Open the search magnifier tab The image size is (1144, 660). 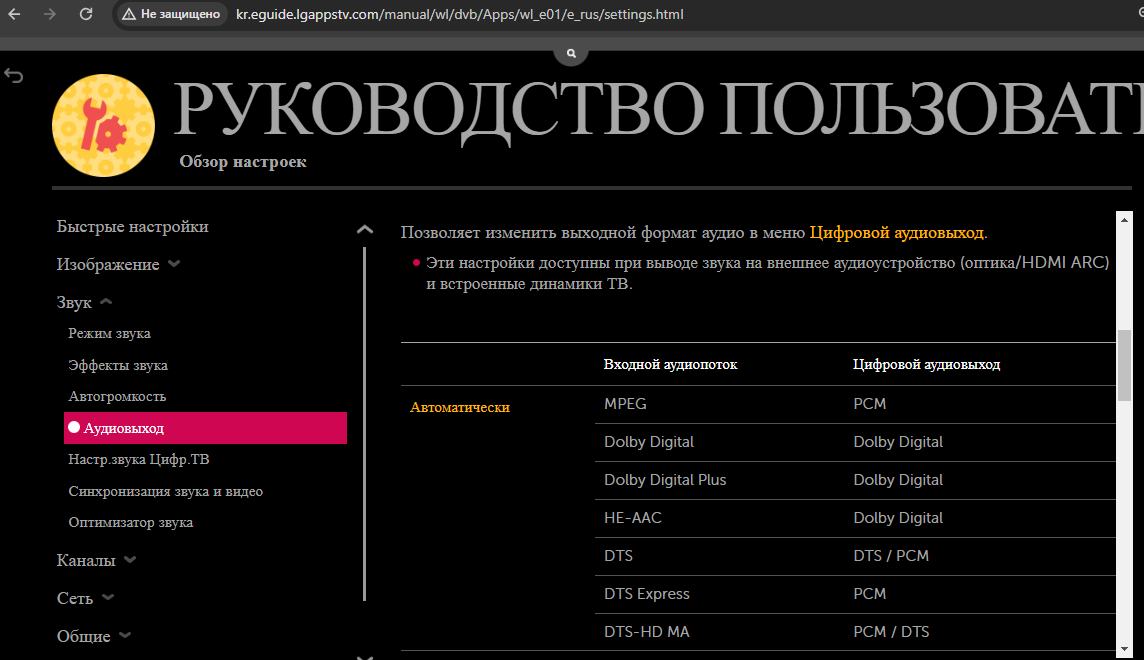[571, 53]
